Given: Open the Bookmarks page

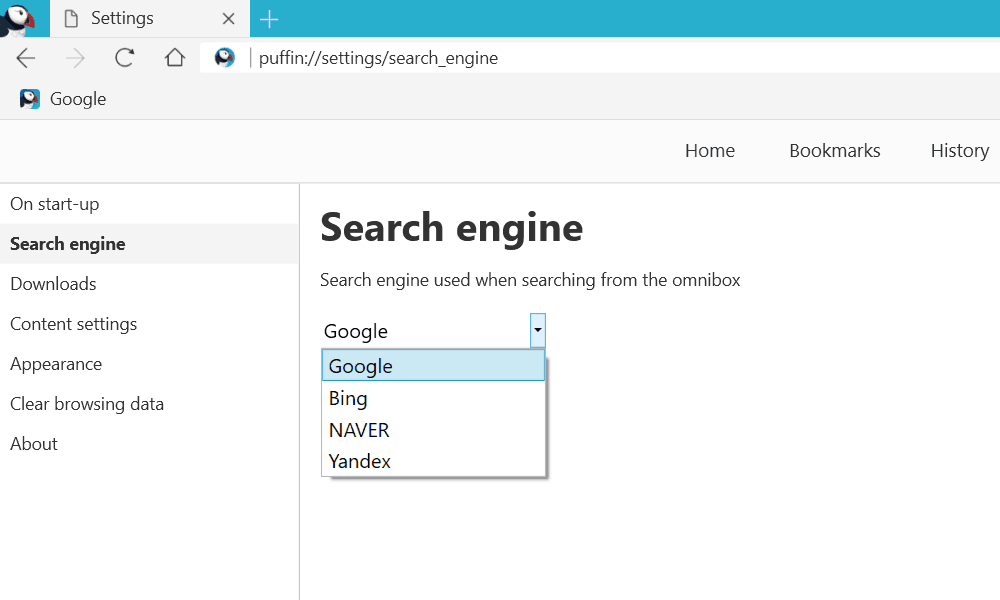Looking at the screenshot, I should point(834,150).
